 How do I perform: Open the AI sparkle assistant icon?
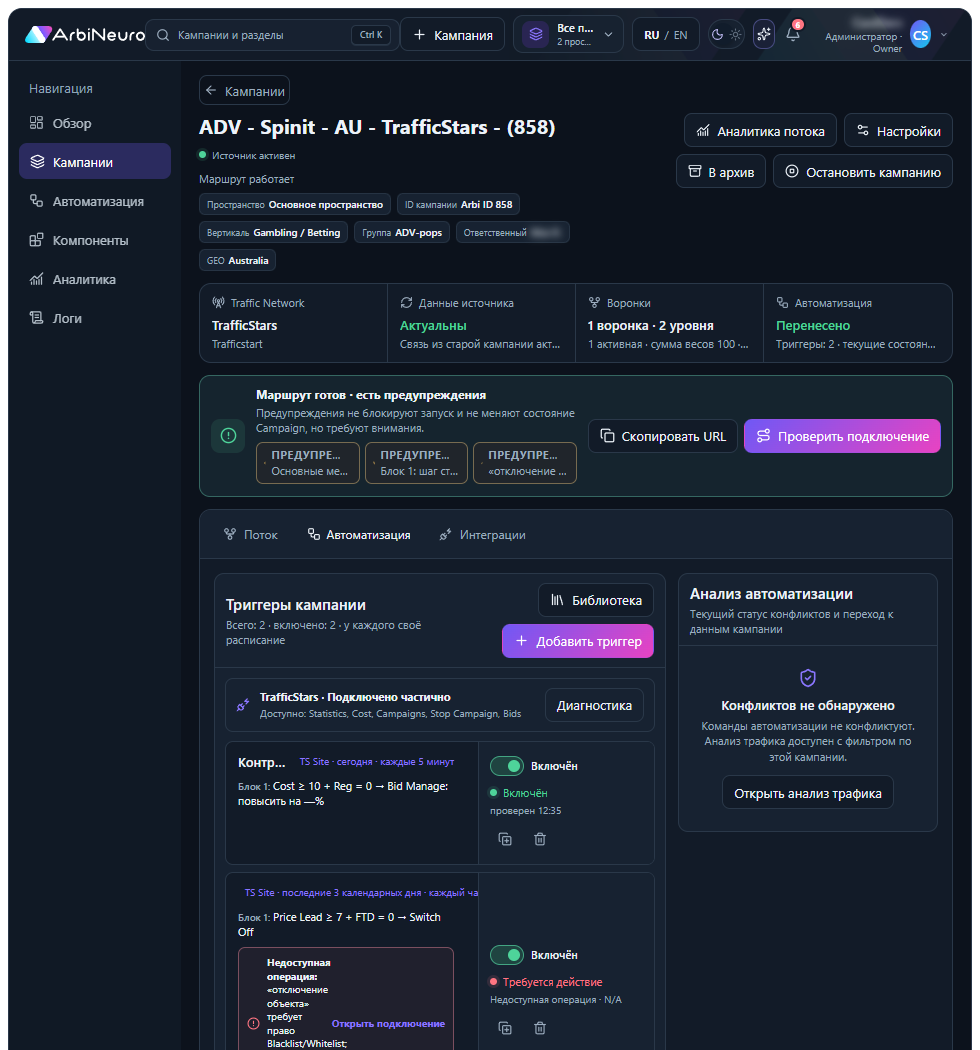coord(764,34)
